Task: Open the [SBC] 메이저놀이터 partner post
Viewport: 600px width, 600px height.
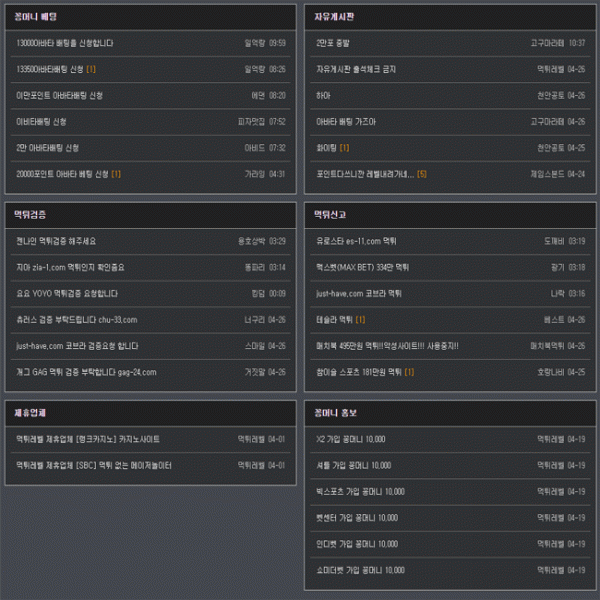Action: coord(94,465)
